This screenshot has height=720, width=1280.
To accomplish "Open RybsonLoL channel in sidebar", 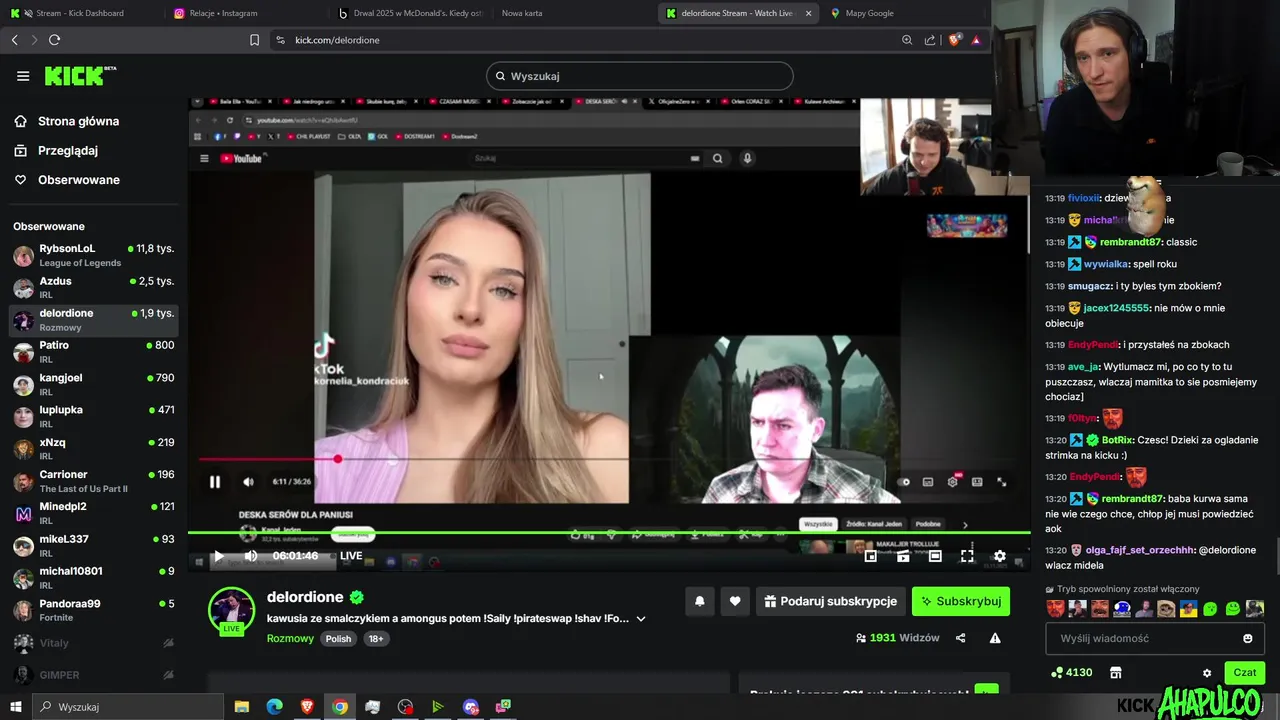I will 94,255.
